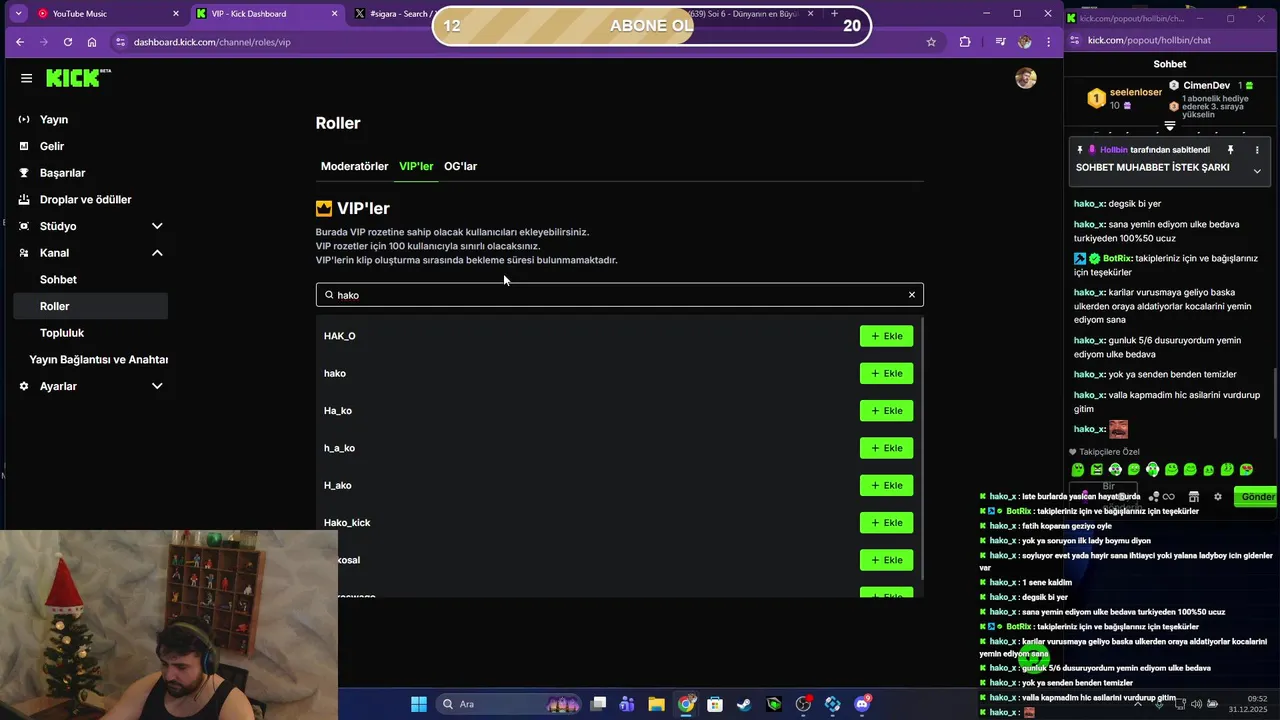Open the profile avatar in Kick header
The height and width of the screenshot is (720, 1280).
click(x=1026, y=78)
